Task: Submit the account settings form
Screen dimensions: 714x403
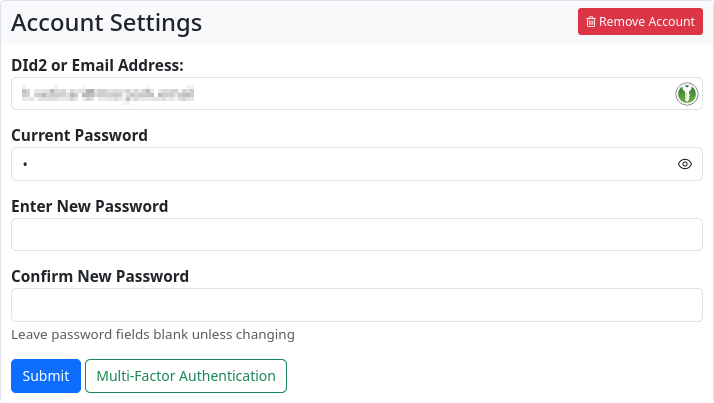Action: [45, 376]
